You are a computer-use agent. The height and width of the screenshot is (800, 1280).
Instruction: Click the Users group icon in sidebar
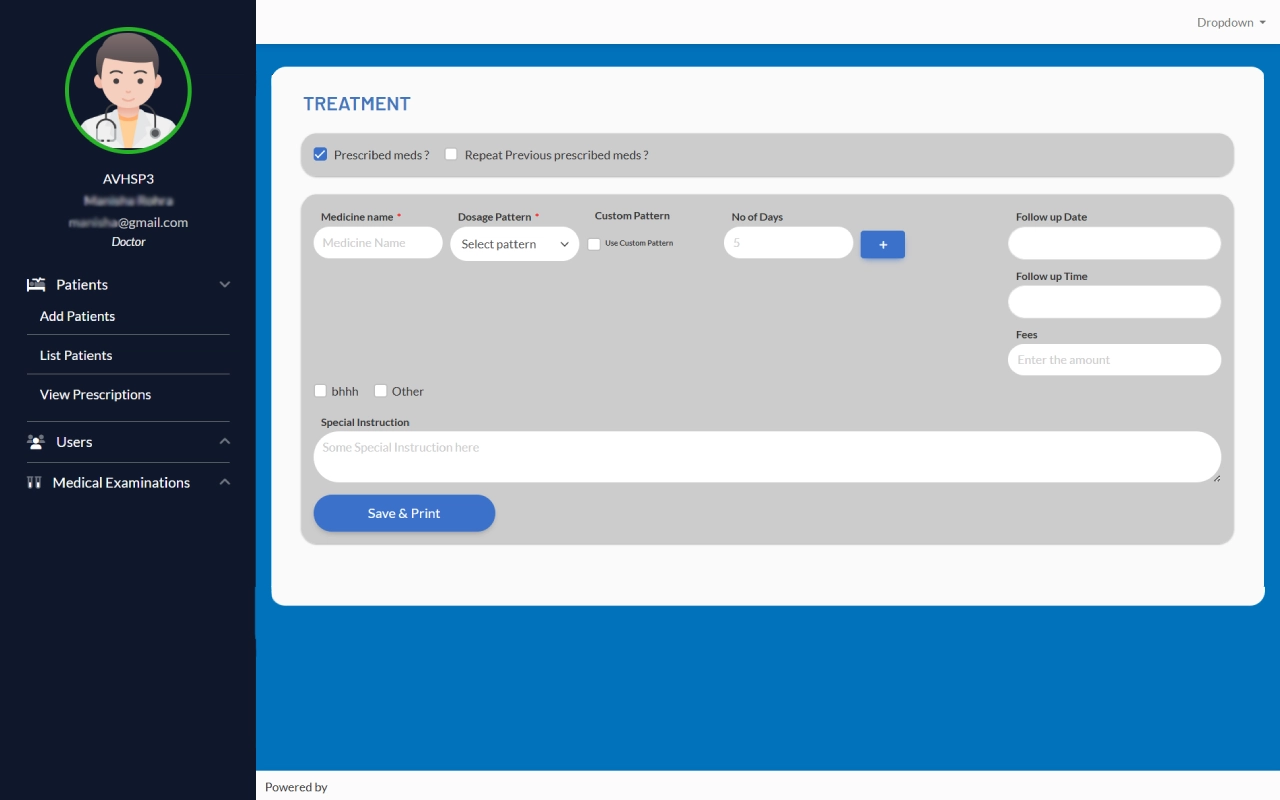click(x=36, y=442)
